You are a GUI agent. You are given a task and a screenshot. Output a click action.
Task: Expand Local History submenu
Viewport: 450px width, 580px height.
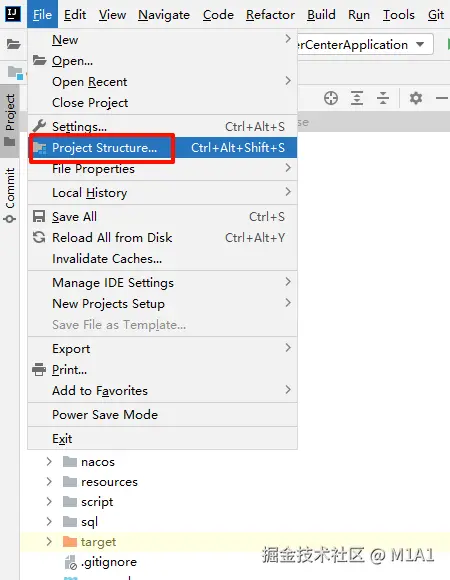(x=162, y=192)
